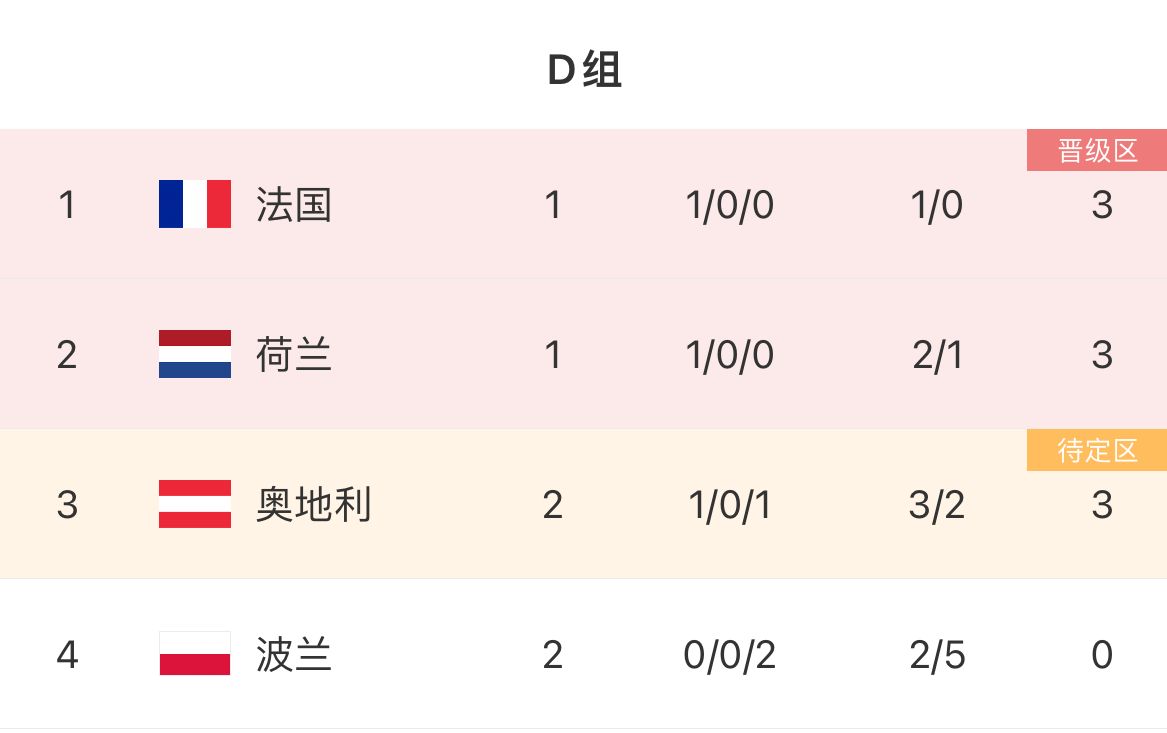Select the 奥地利 team name
The height and width of the screenshot is (733, 1167).
pyautogui.click(x=313, y=505)
